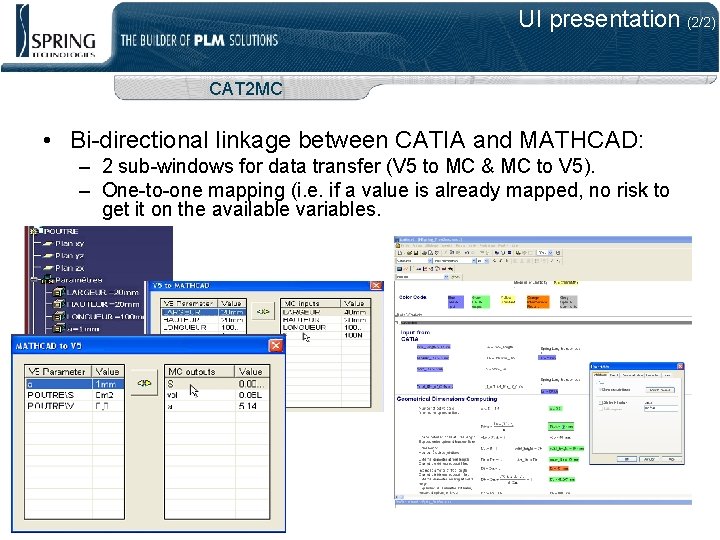Screen dimensions: 720x540
Task: Click the 5.14 value in MC outputs
Action: pyautogui.click(x=248, y=406)
